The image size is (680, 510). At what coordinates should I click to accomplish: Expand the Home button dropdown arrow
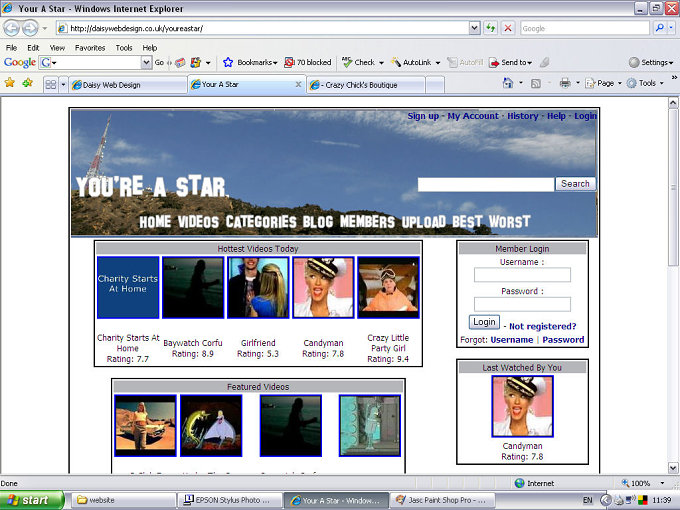tap(521, 83)
